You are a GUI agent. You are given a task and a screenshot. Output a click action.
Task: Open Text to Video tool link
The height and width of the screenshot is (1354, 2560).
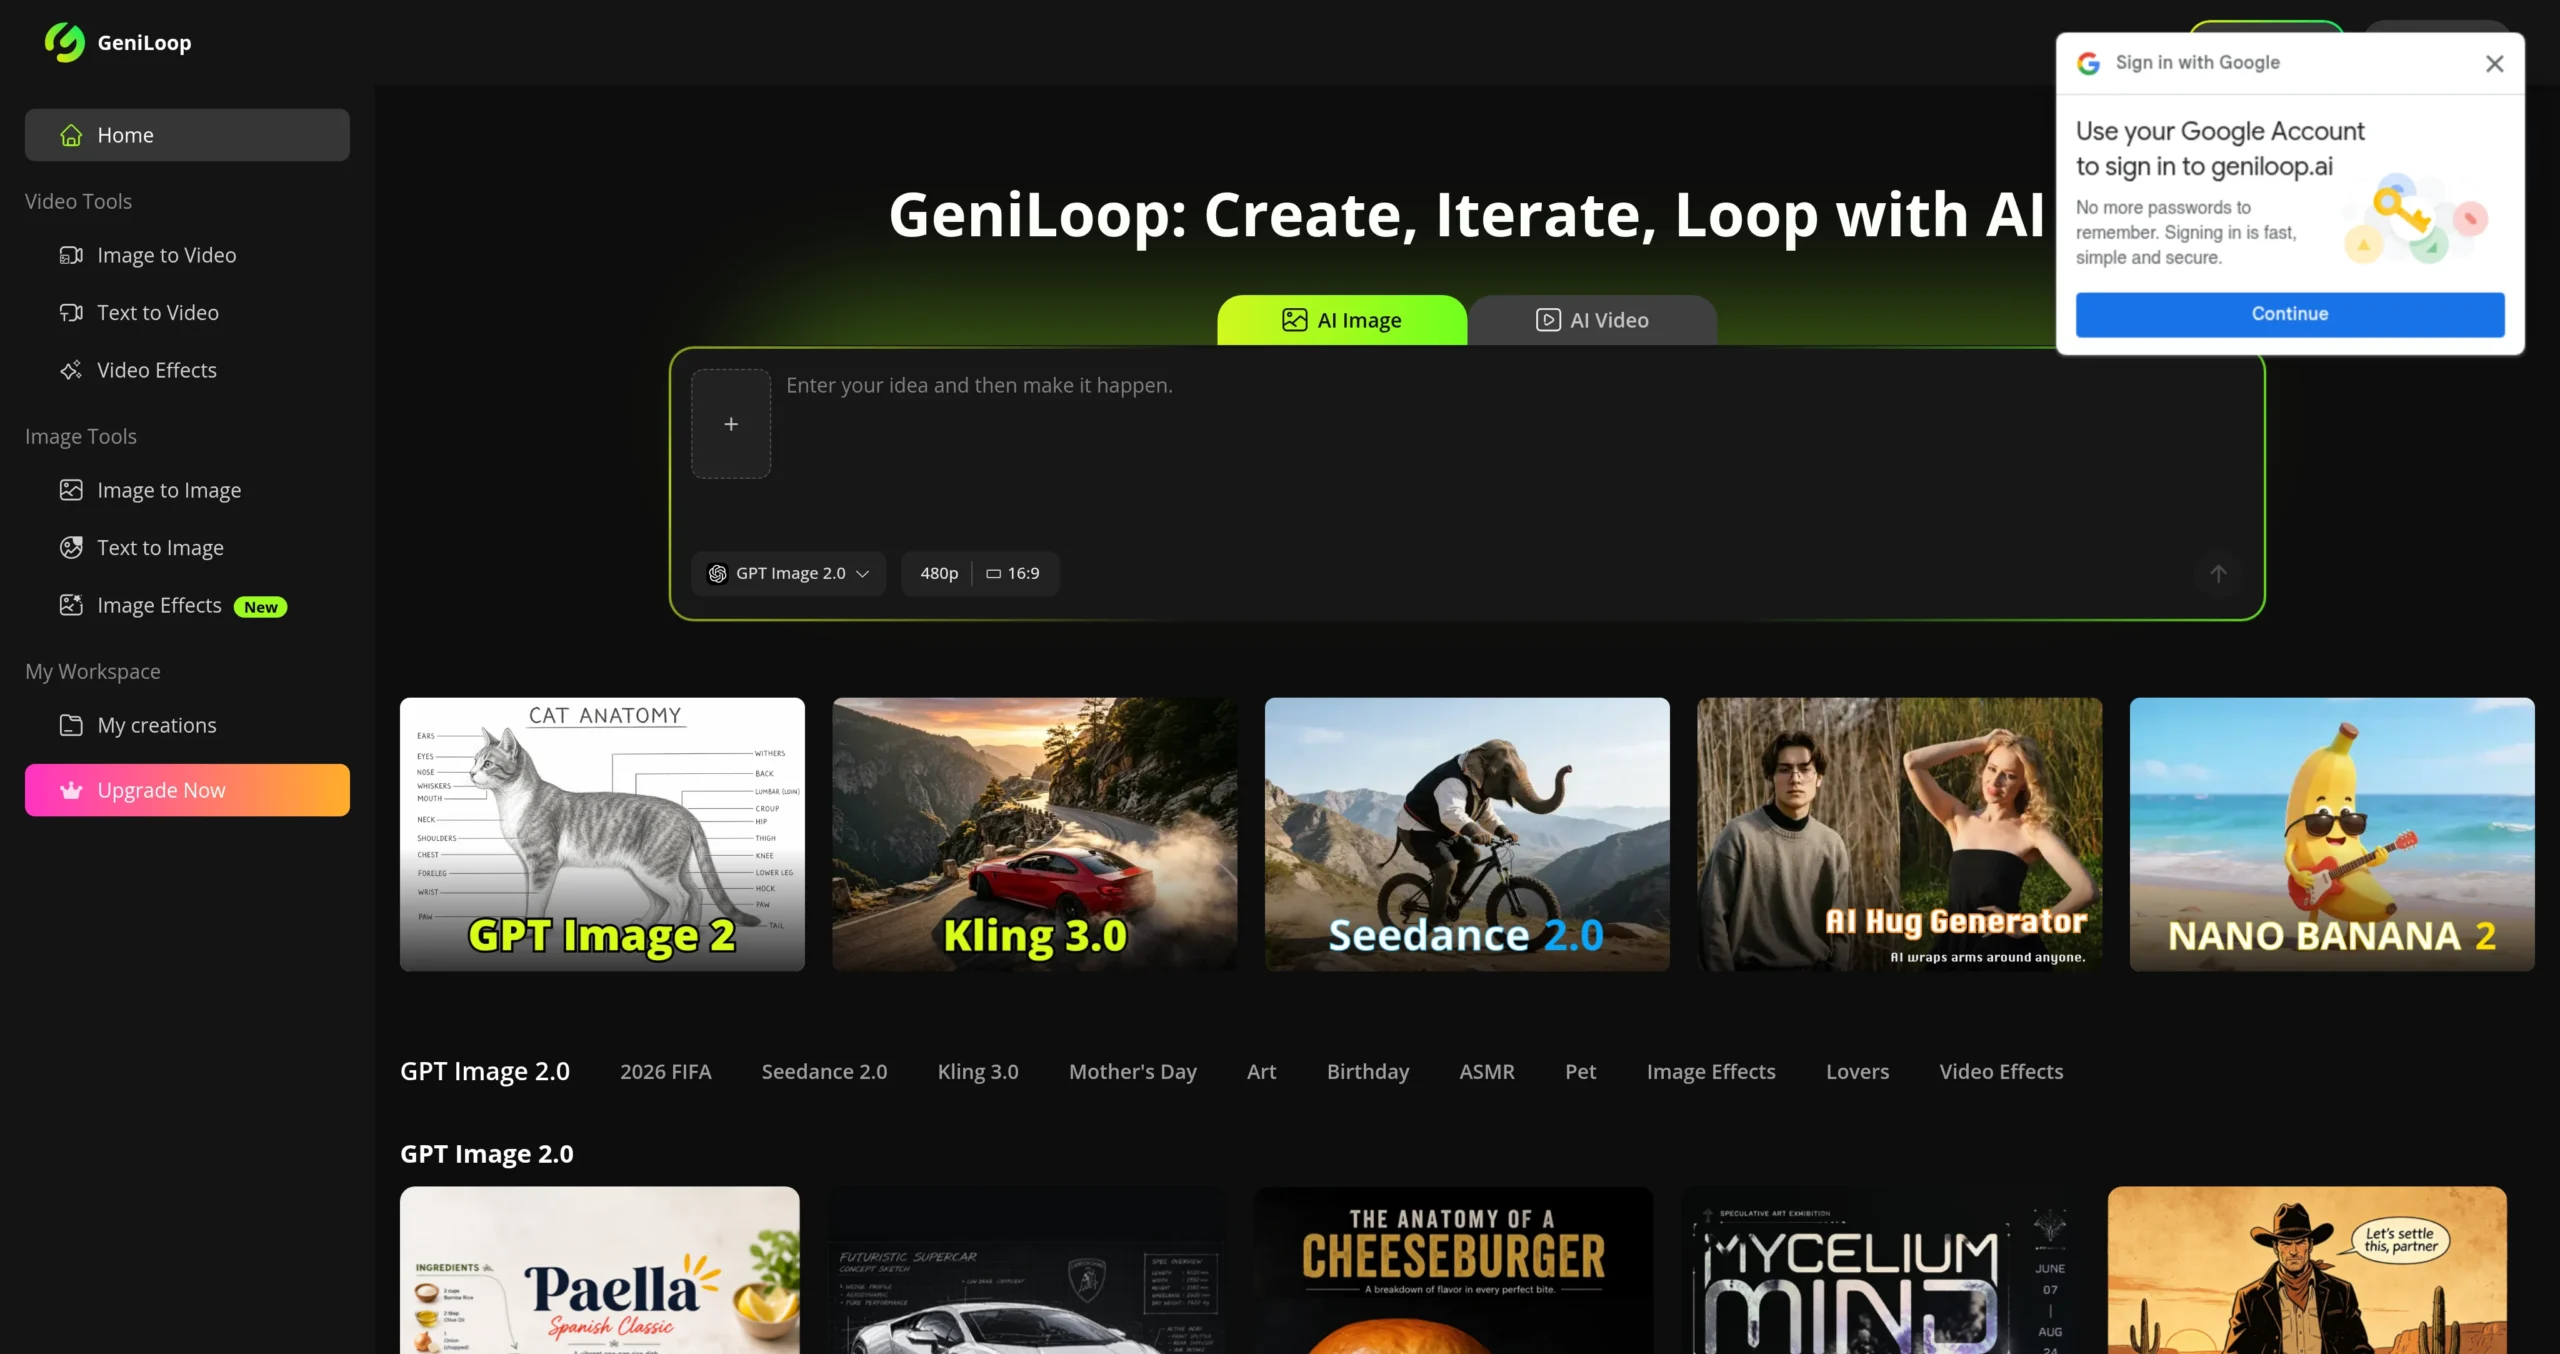point(187,313)
